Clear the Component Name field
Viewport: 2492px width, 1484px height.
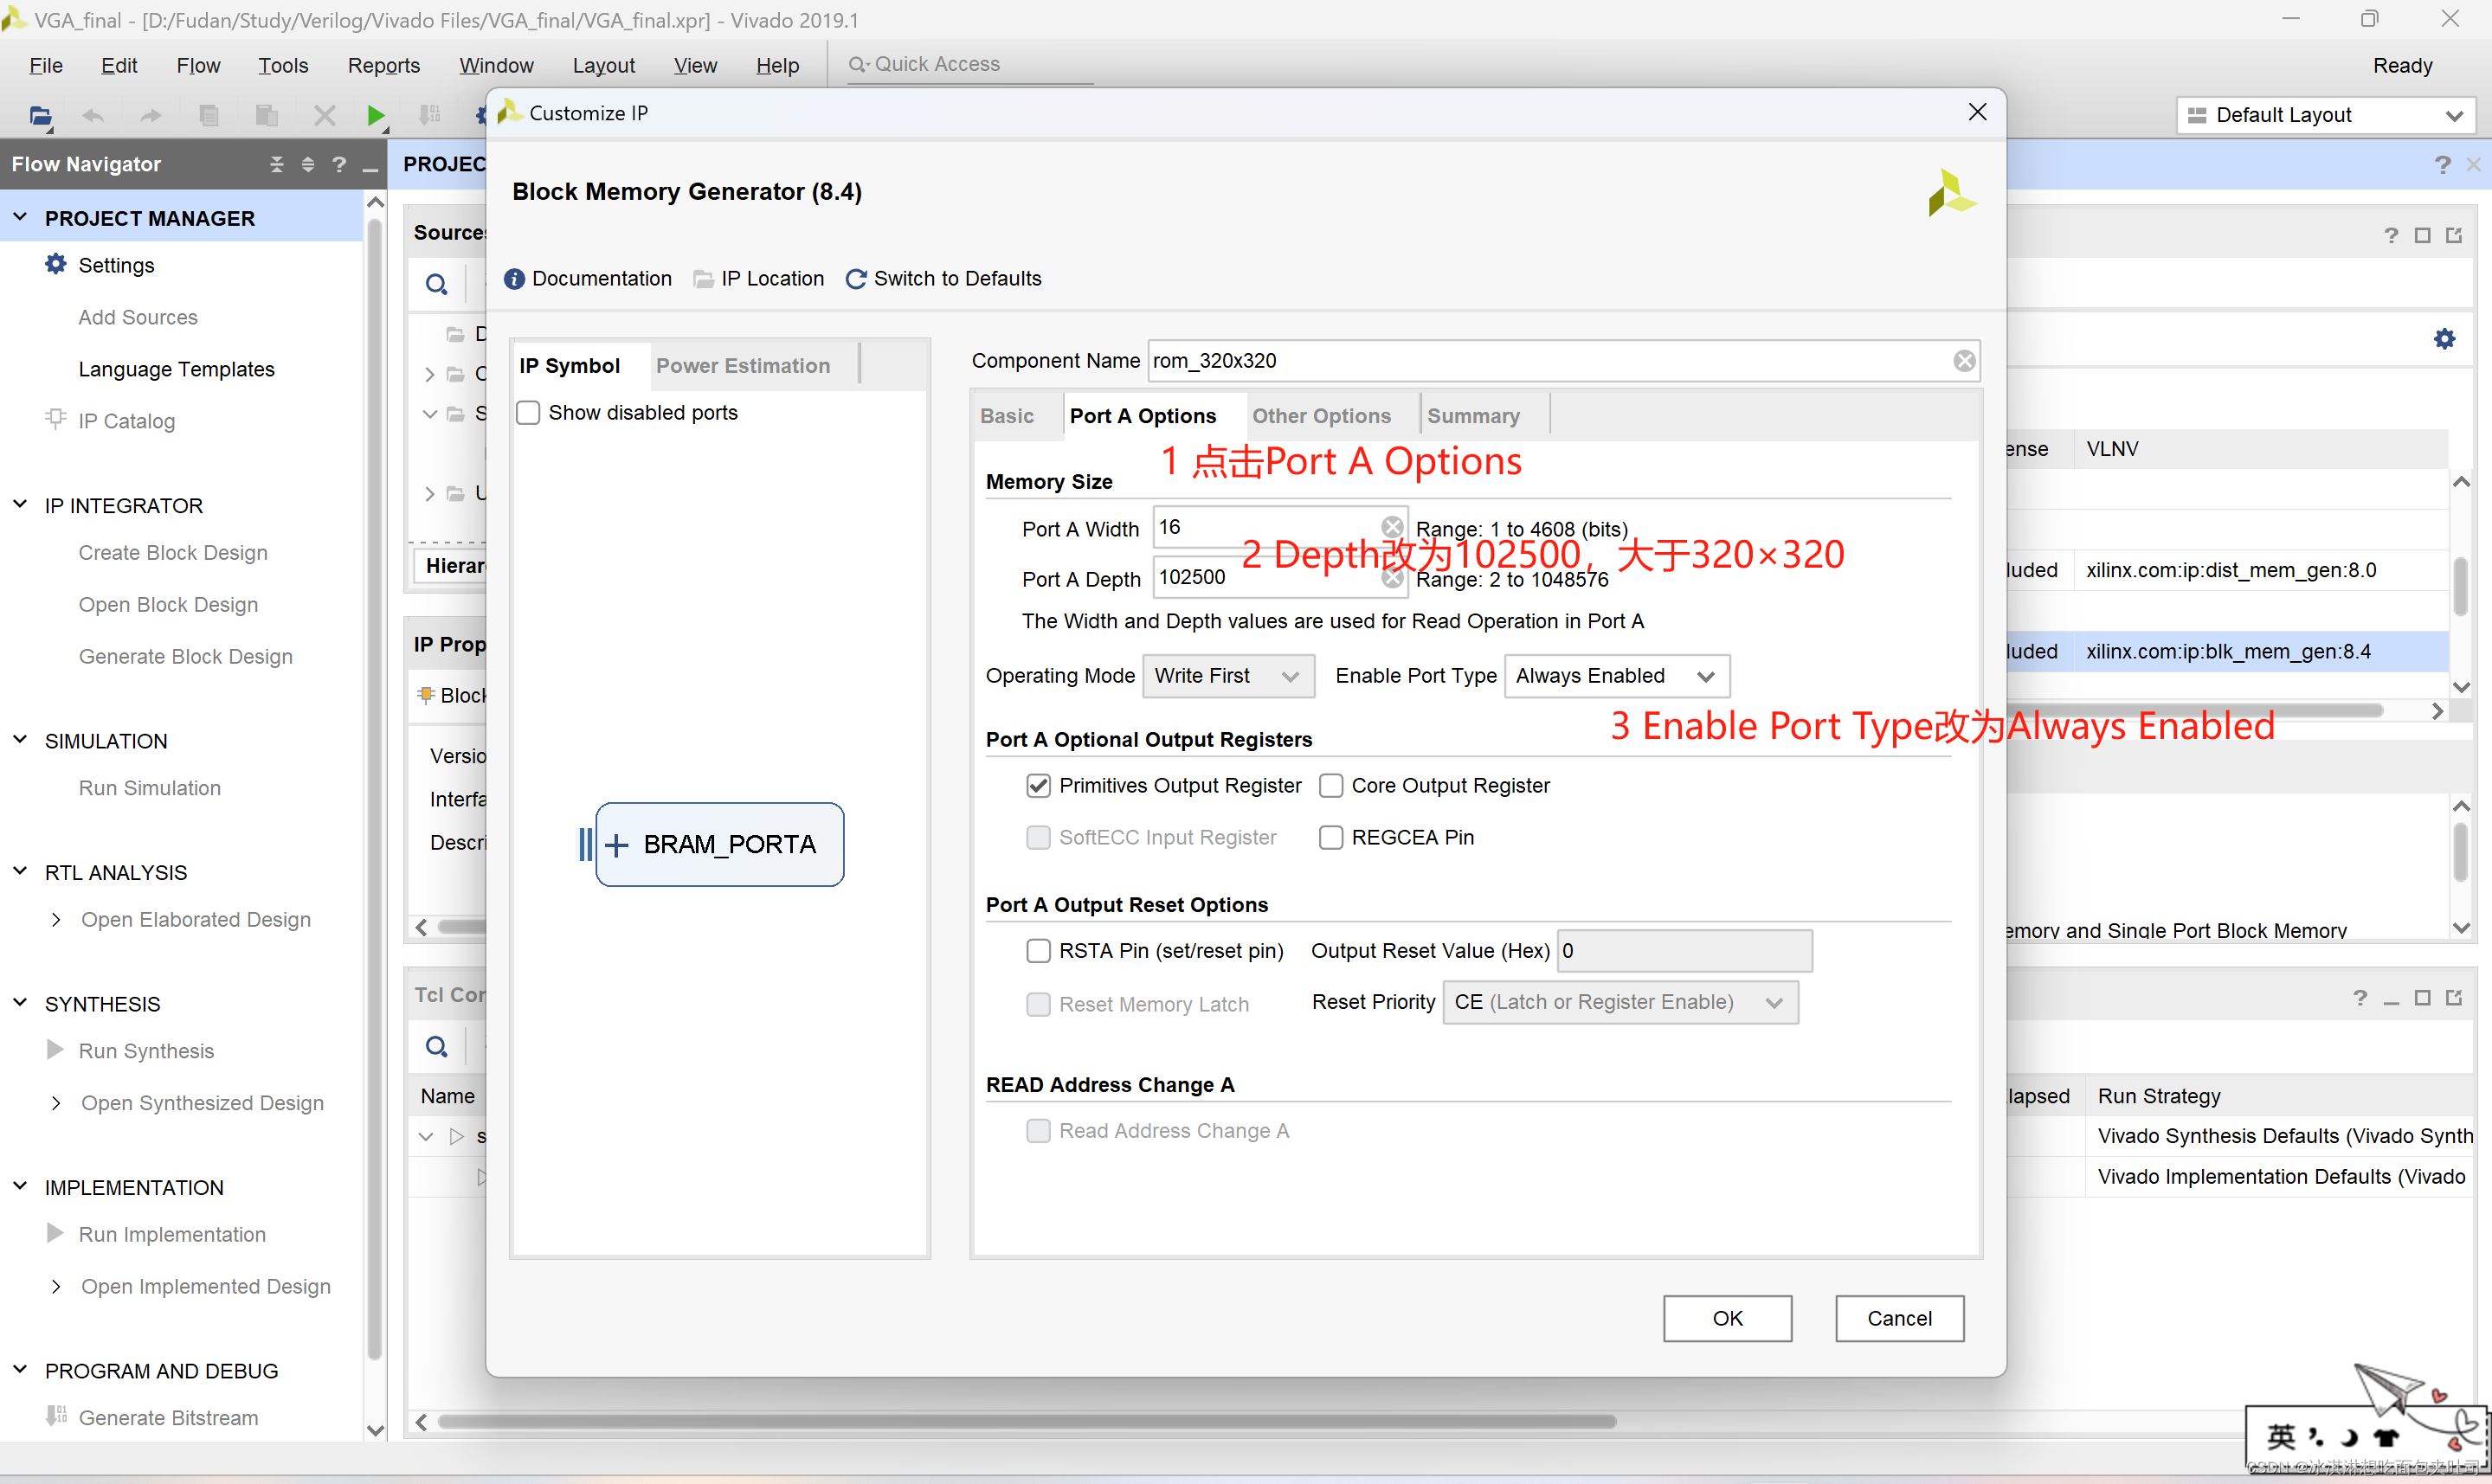point(1964,361)
